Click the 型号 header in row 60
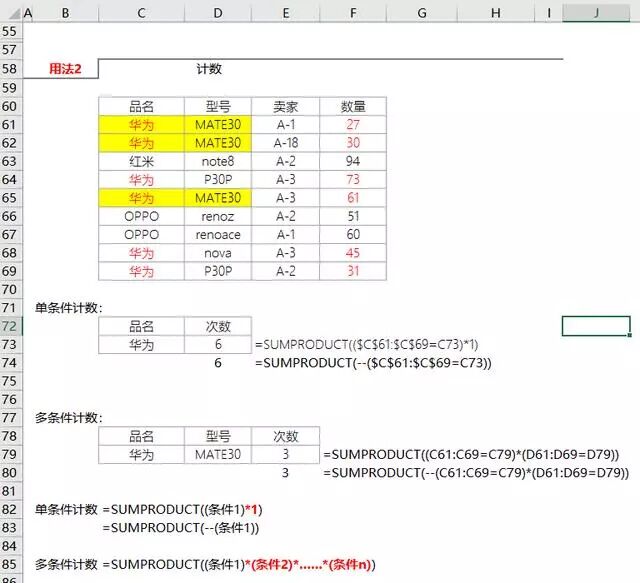 pyautogui.click(x=218, y=107)
